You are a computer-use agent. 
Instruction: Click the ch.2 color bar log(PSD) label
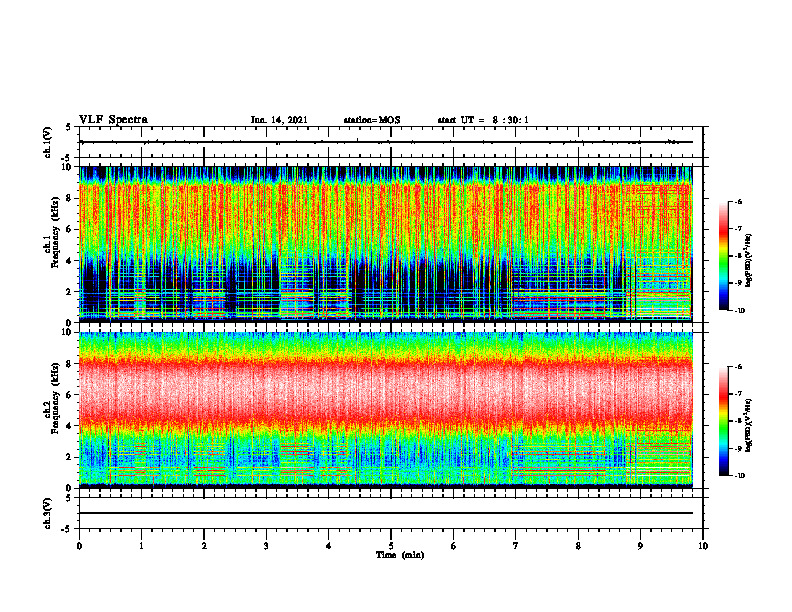coord(749,426)
